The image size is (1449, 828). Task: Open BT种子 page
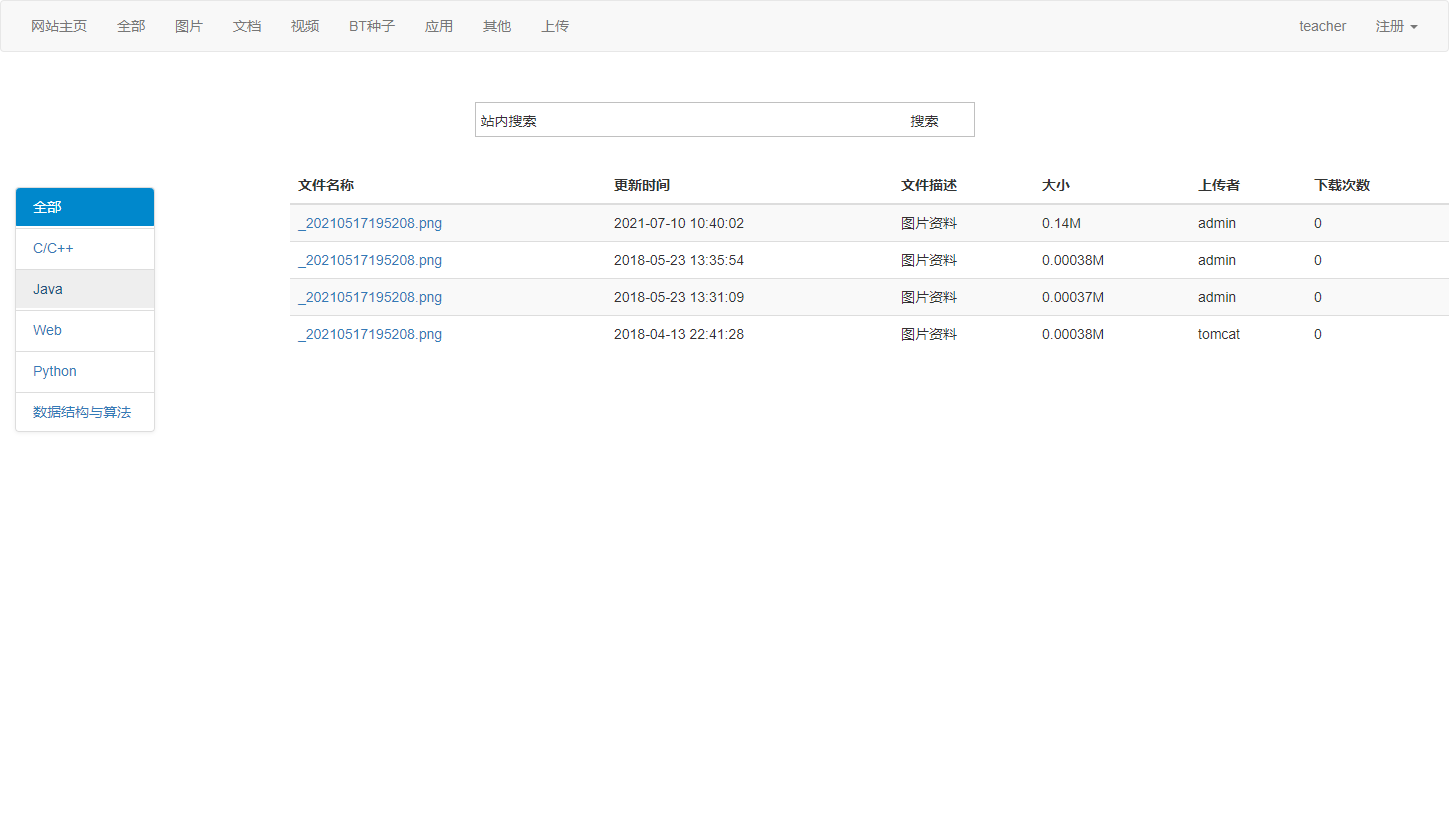372,26
